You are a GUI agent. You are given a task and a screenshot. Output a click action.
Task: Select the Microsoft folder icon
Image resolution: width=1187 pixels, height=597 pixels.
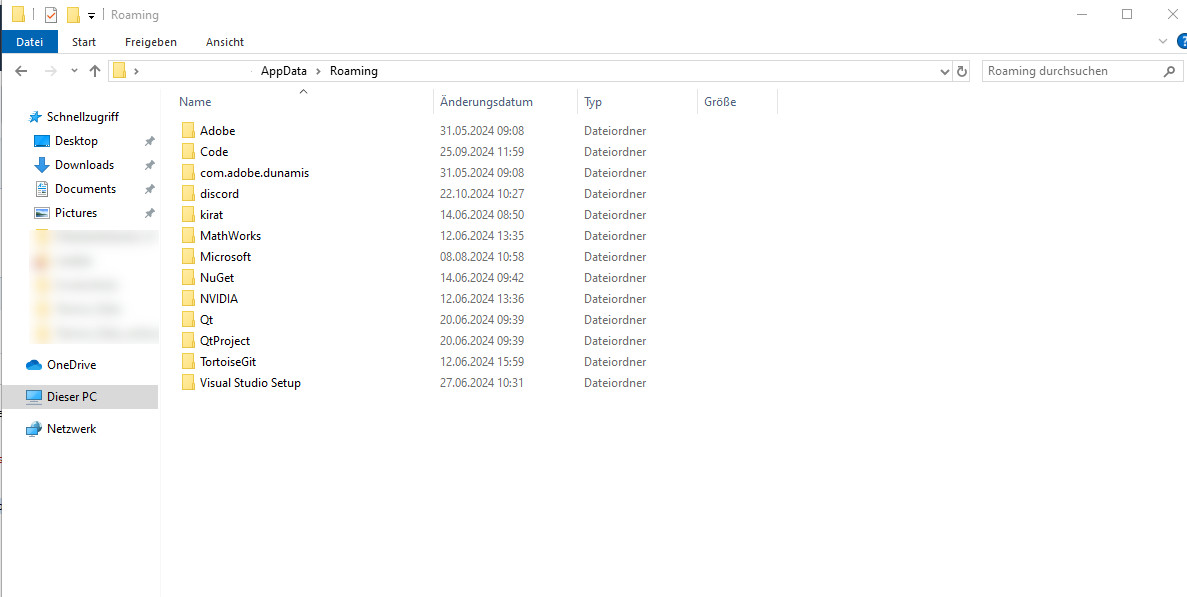coord(188,257)
